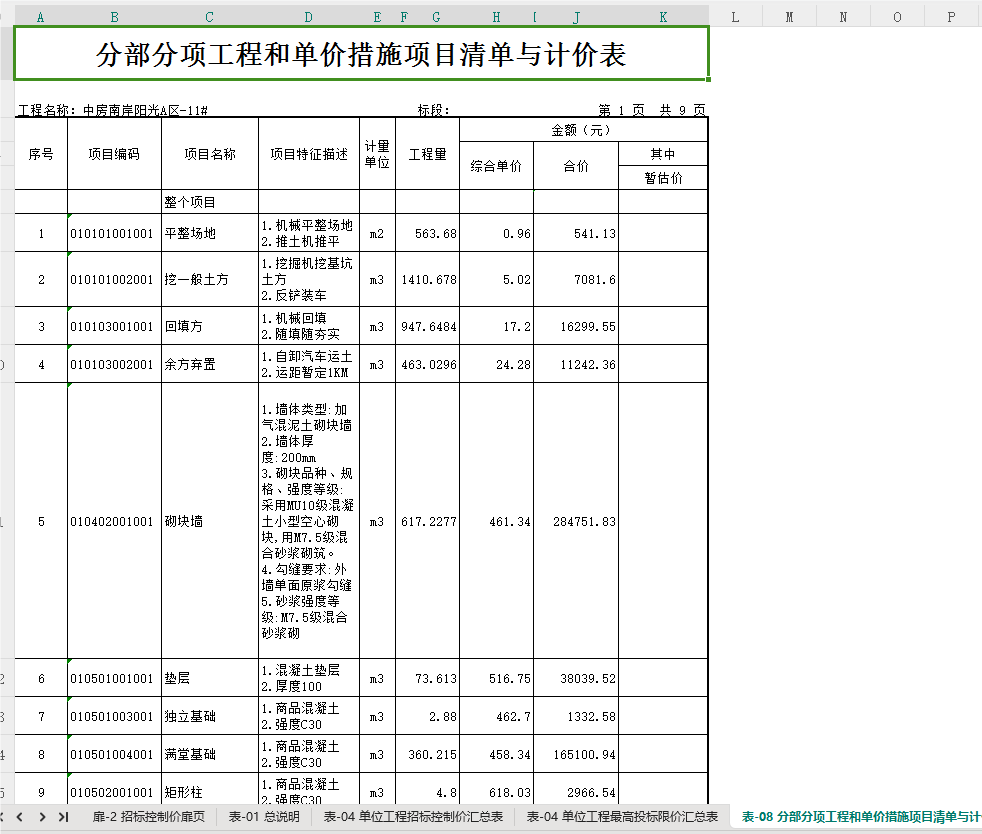
Task: Open sheet tab 表-04 单位工程招标控制价汇总表
Action: 413,816
